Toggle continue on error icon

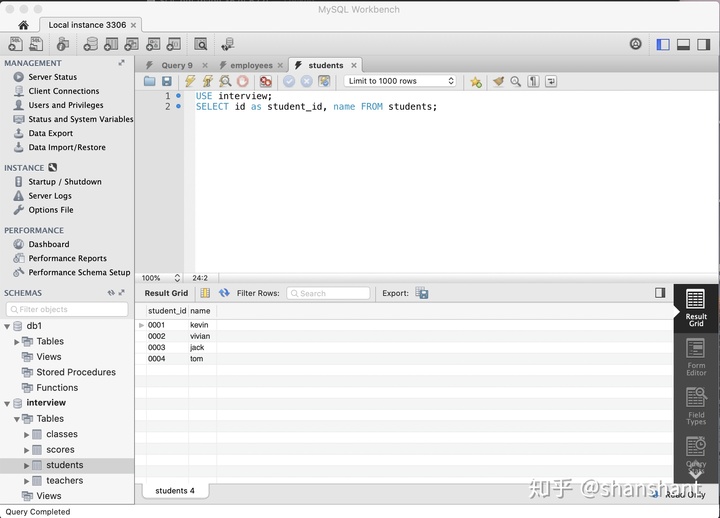[x=265, y=81]
